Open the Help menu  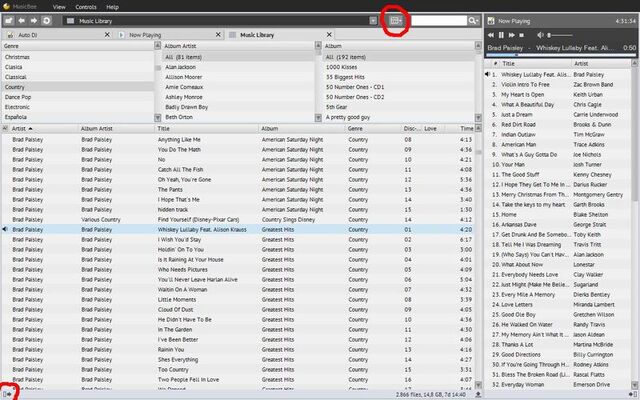(112, 7)
